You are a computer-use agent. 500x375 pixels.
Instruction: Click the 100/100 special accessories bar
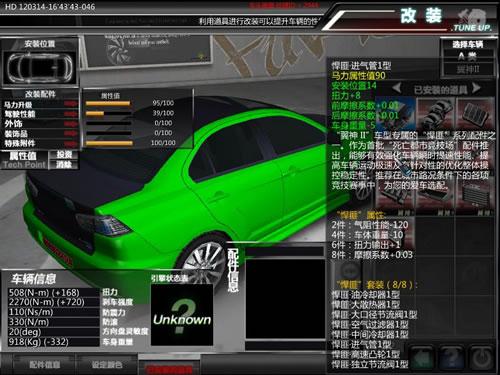click(109, 143)
